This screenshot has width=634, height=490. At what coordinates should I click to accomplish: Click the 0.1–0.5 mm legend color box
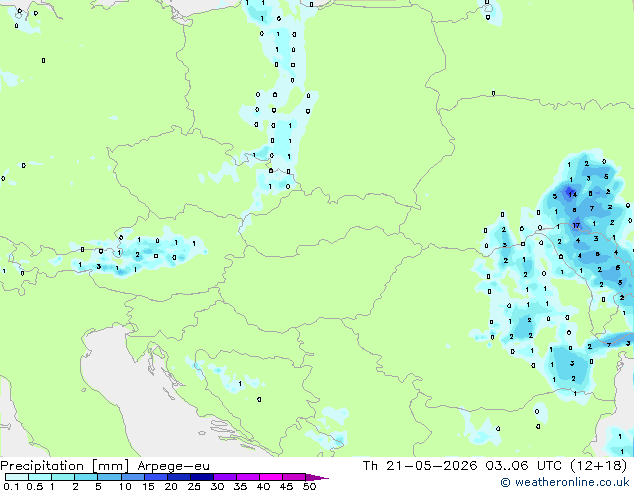point(17,477)
